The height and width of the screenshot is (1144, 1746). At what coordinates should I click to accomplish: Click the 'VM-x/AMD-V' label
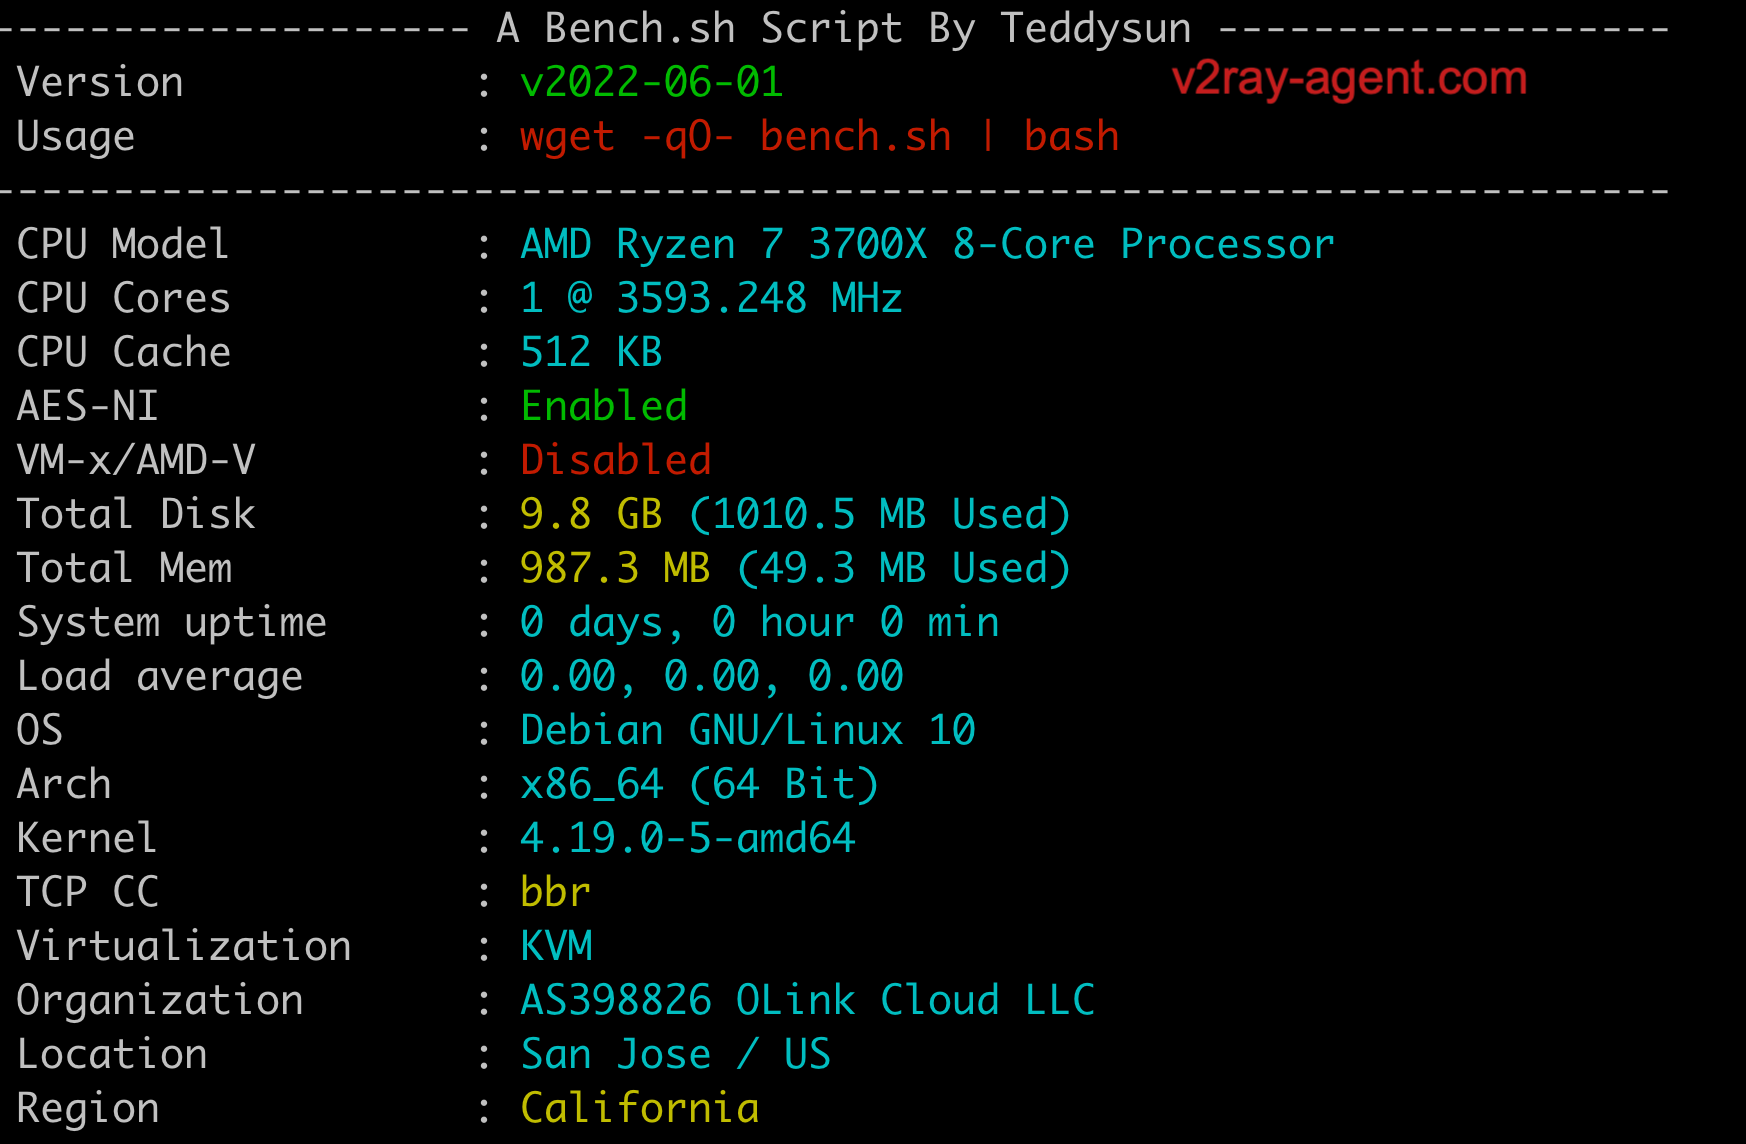point(136,460)
